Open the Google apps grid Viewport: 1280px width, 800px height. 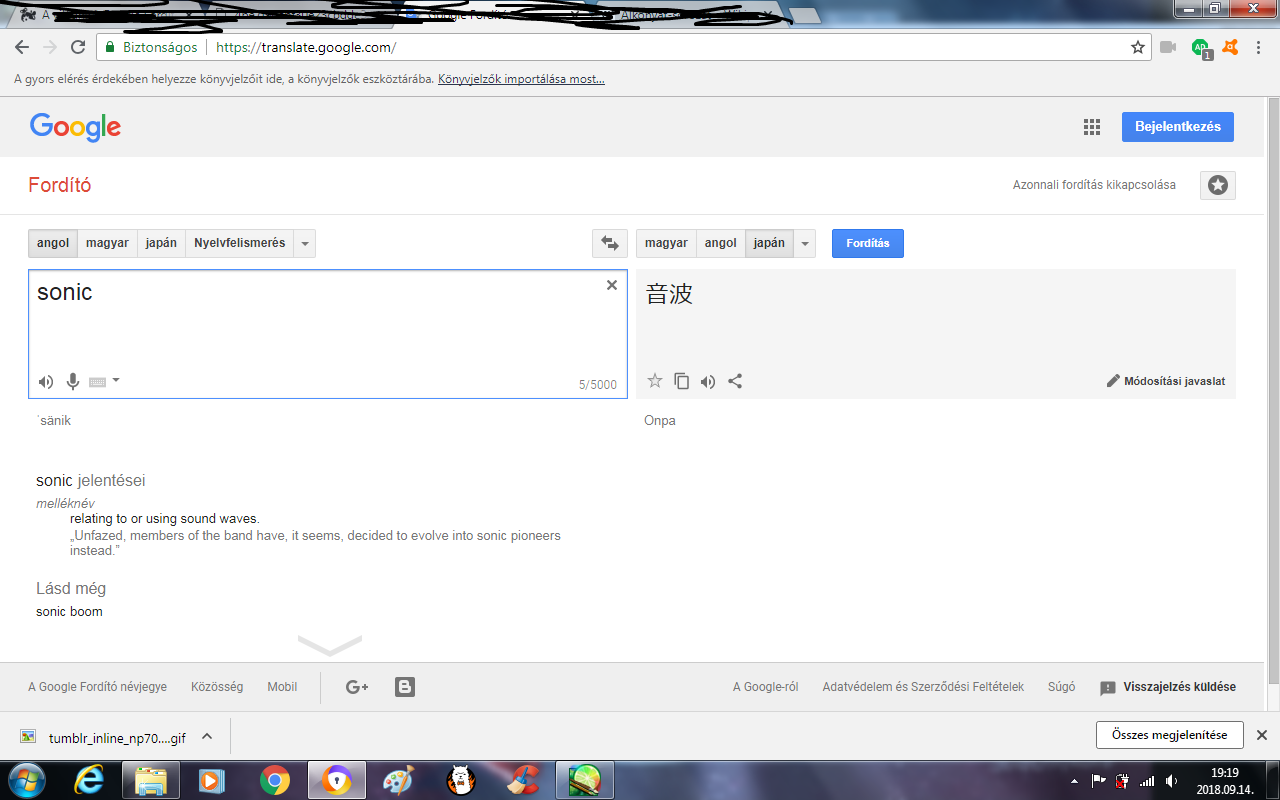[1092, 127]
